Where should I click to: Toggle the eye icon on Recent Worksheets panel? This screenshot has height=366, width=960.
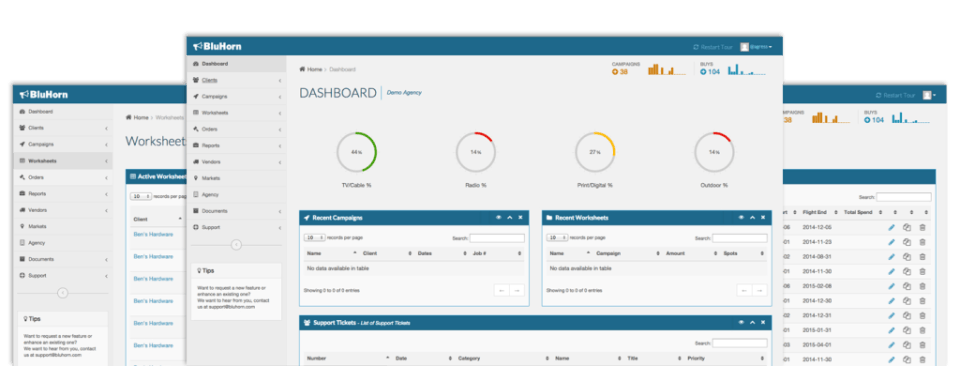coord(741,217)
